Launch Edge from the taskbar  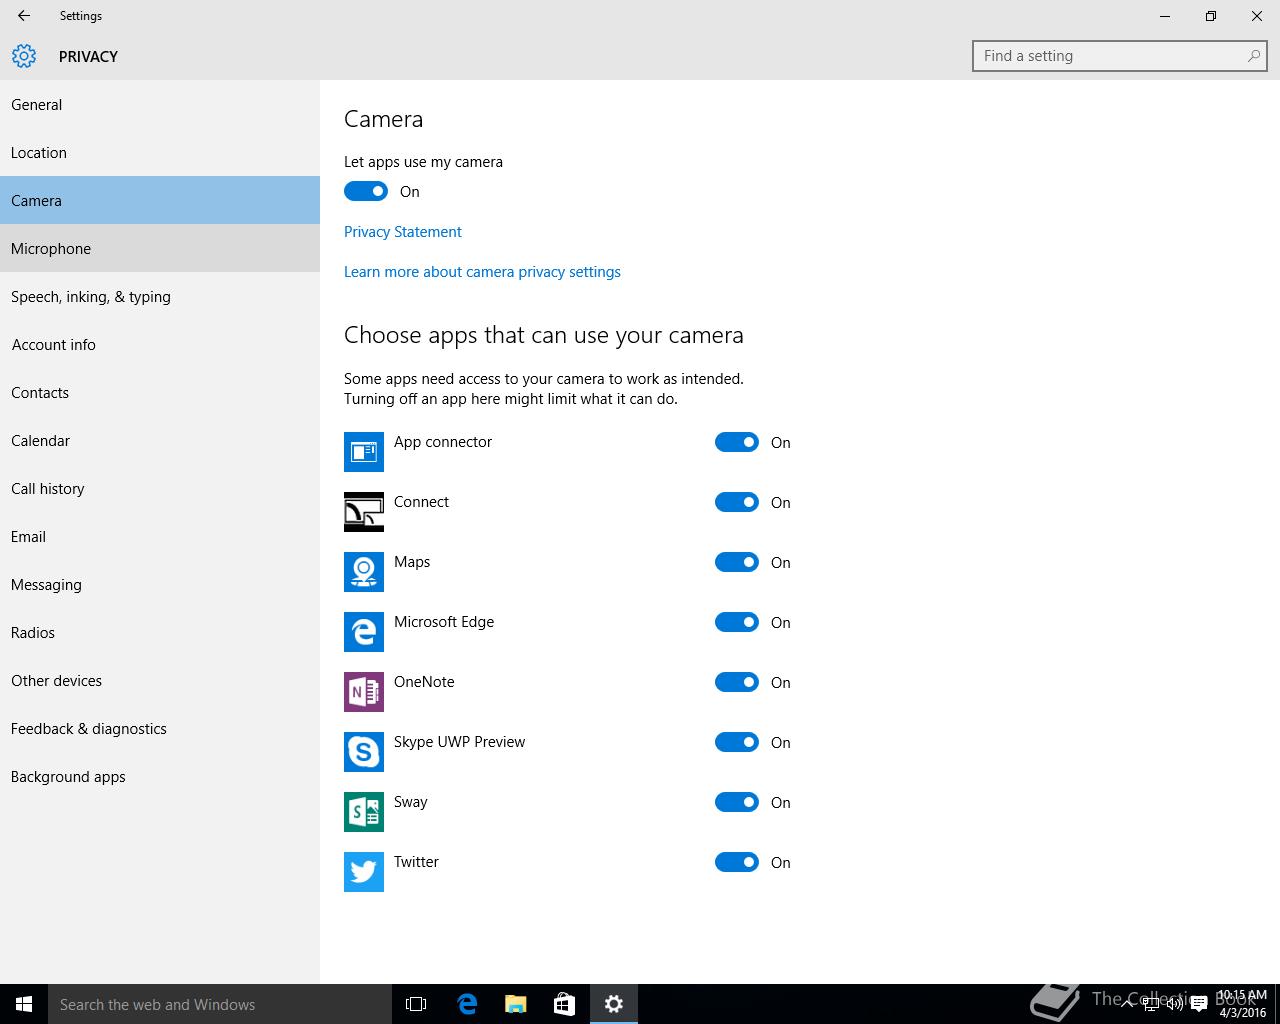pyautogui.click(x=467, y=1004)
